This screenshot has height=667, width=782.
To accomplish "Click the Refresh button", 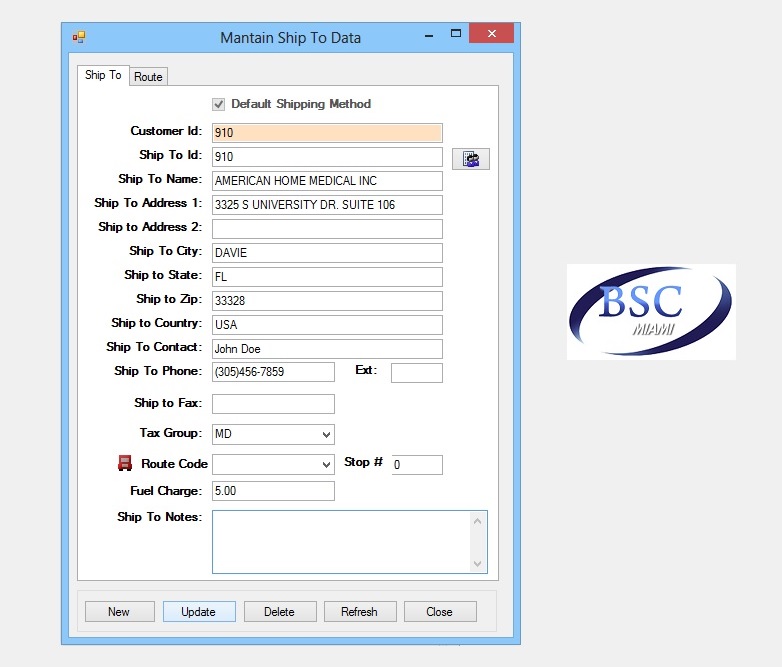I will [x=360, y=612].
